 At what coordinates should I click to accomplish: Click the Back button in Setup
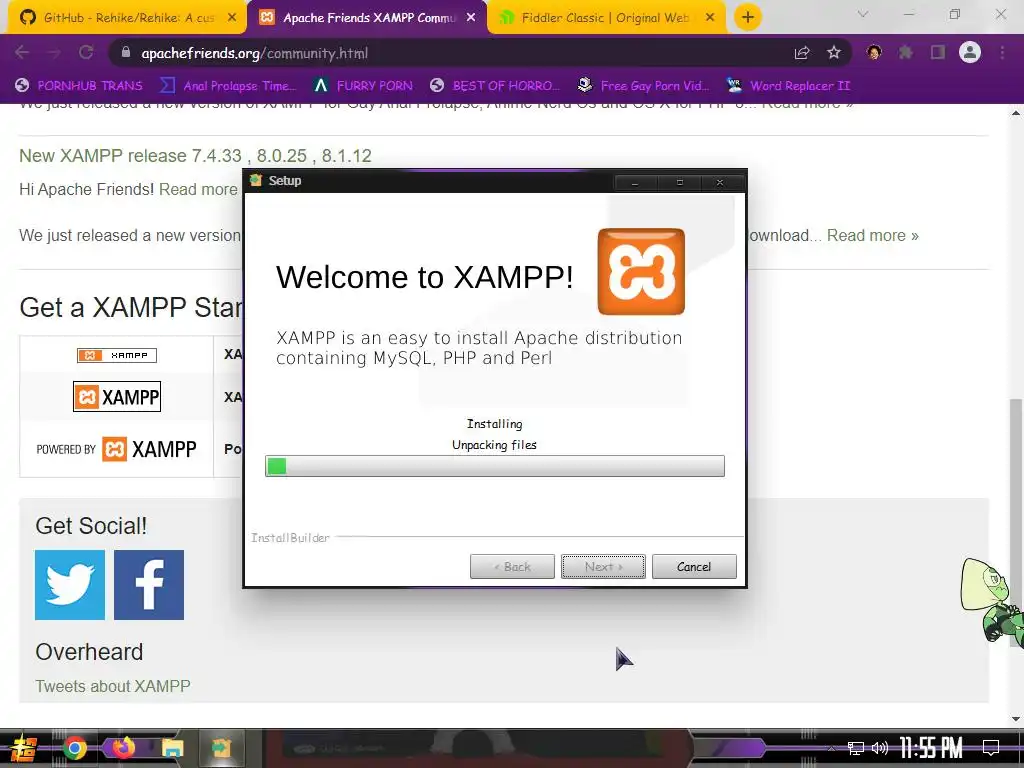[x=512, y=567]
